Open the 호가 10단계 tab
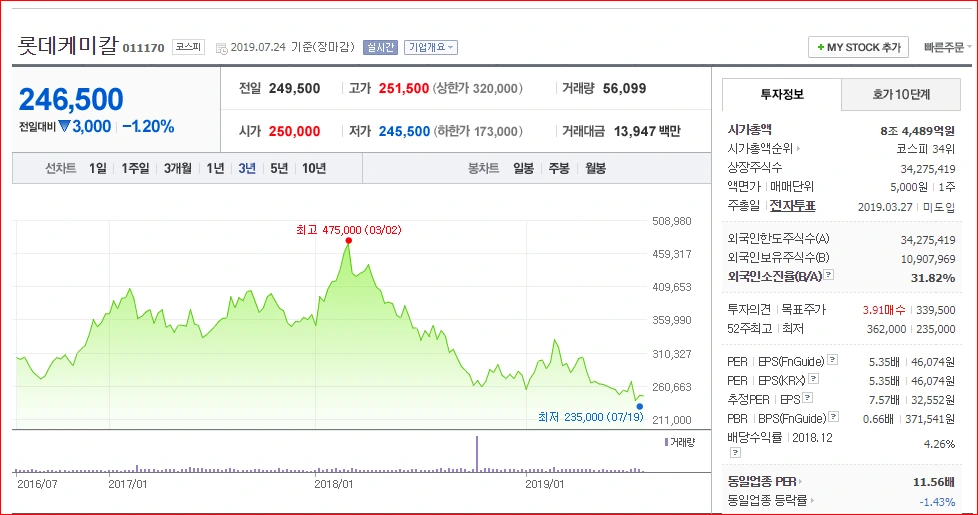The height and width of the screenshot is (515, 978). pyautogui.click(x=901, y=95)
